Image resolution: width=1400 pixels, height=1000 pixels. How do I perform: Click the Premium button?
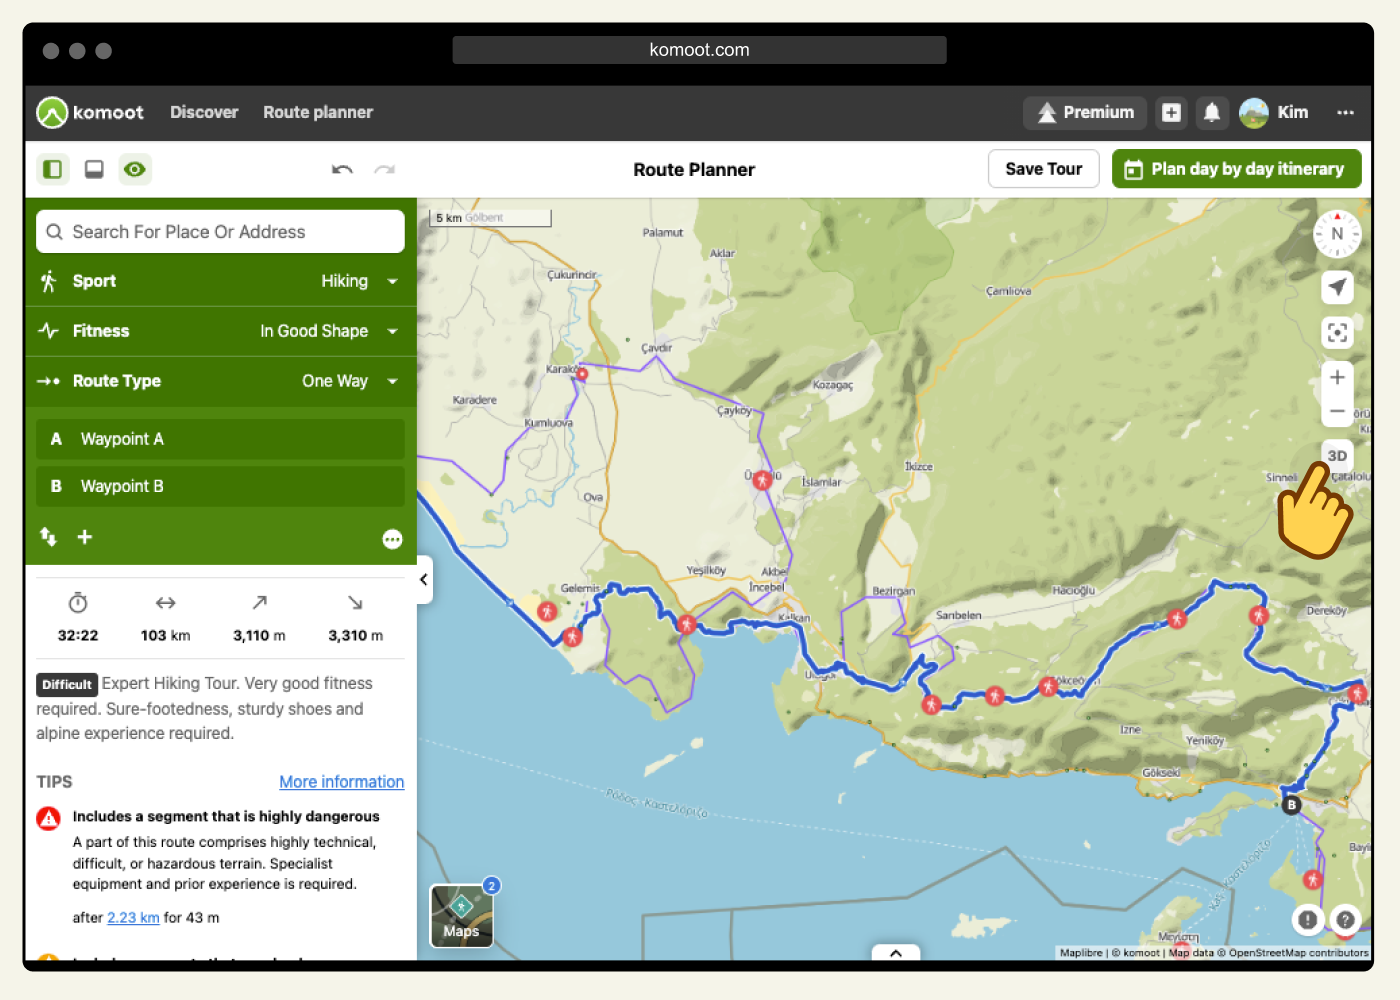coord(1085,112)
